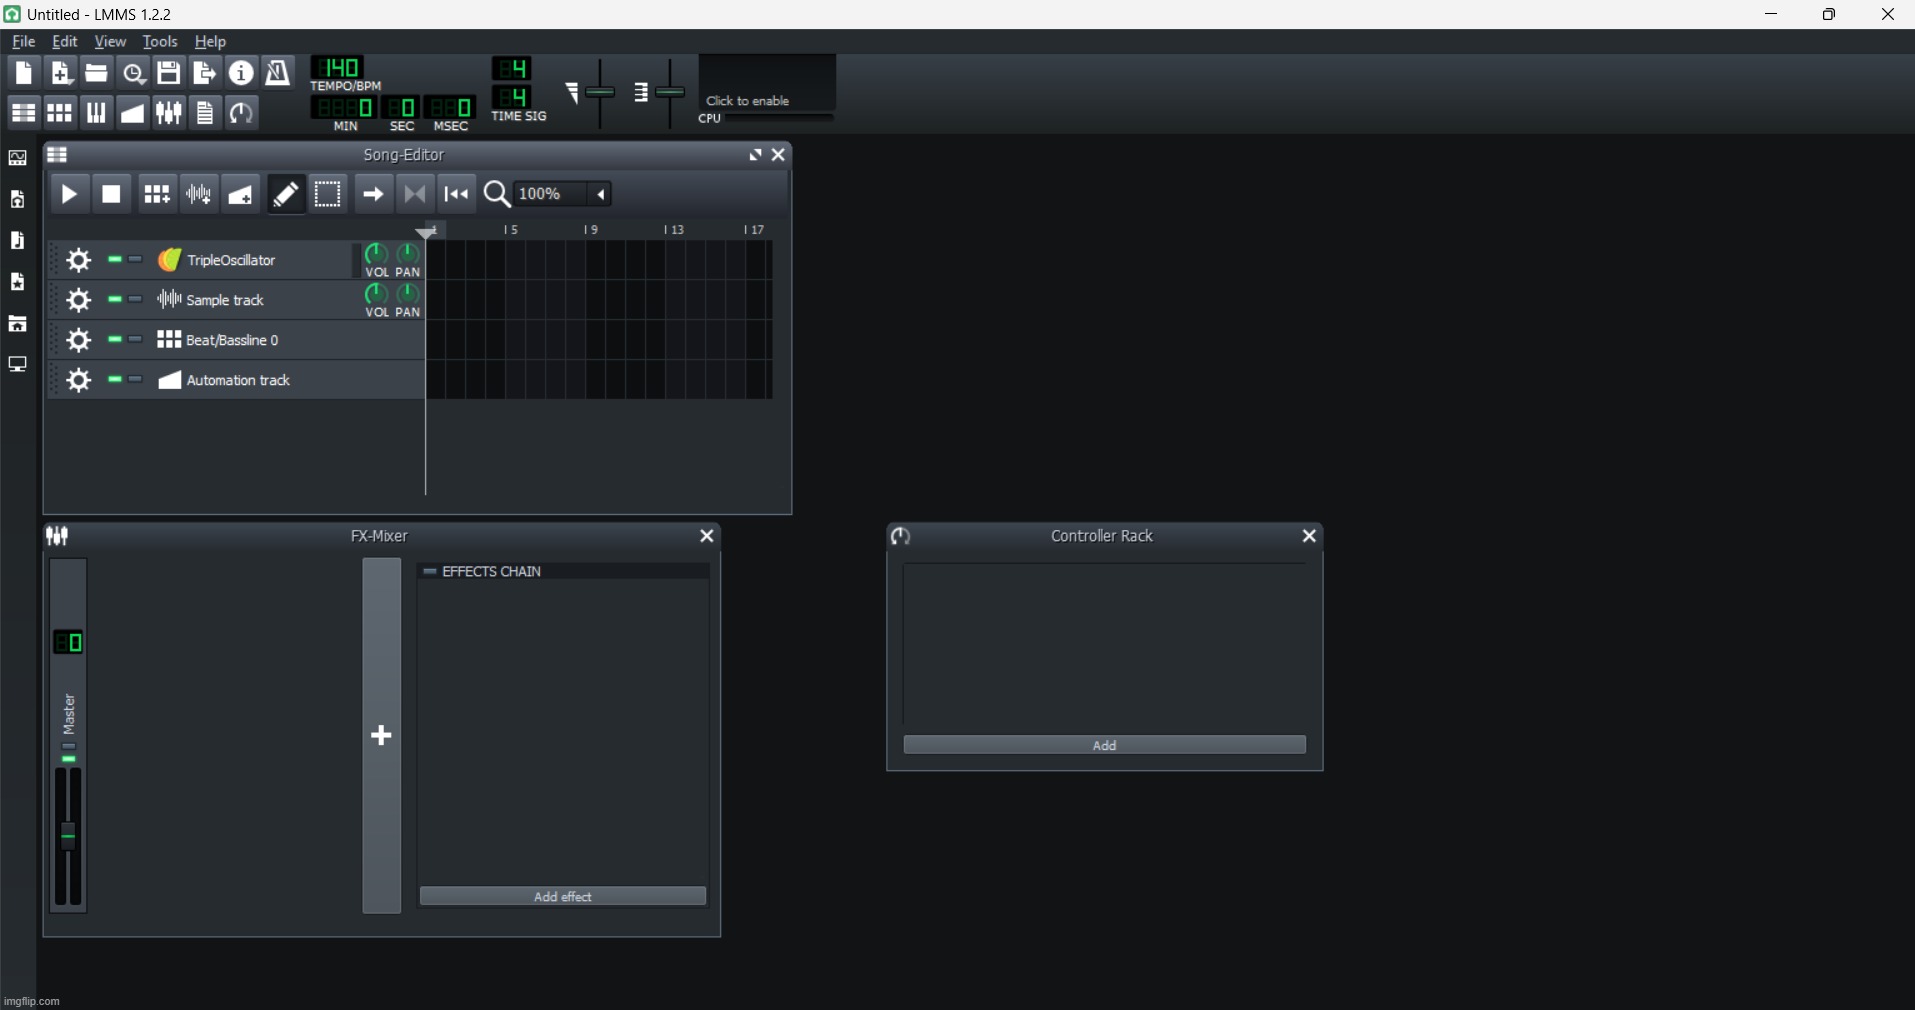
Task: Open the instrument plugins sidebar tab
Action: tap(18, 158)
